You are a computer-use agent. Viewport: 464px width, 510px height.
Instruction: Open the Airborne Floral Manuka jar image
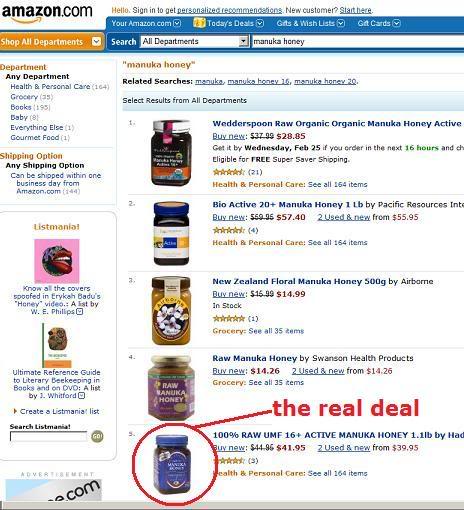coord(171,311)
